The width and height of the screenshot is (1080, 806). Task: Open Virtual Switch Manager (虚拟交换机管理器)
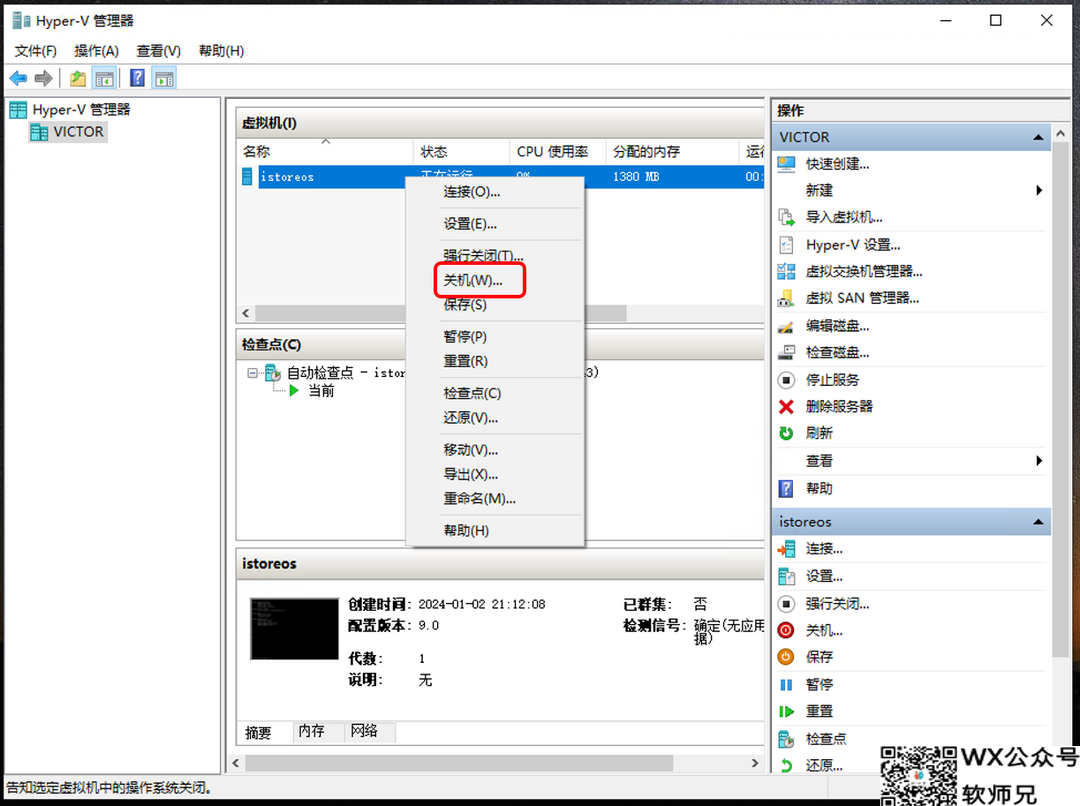point(863,271)
